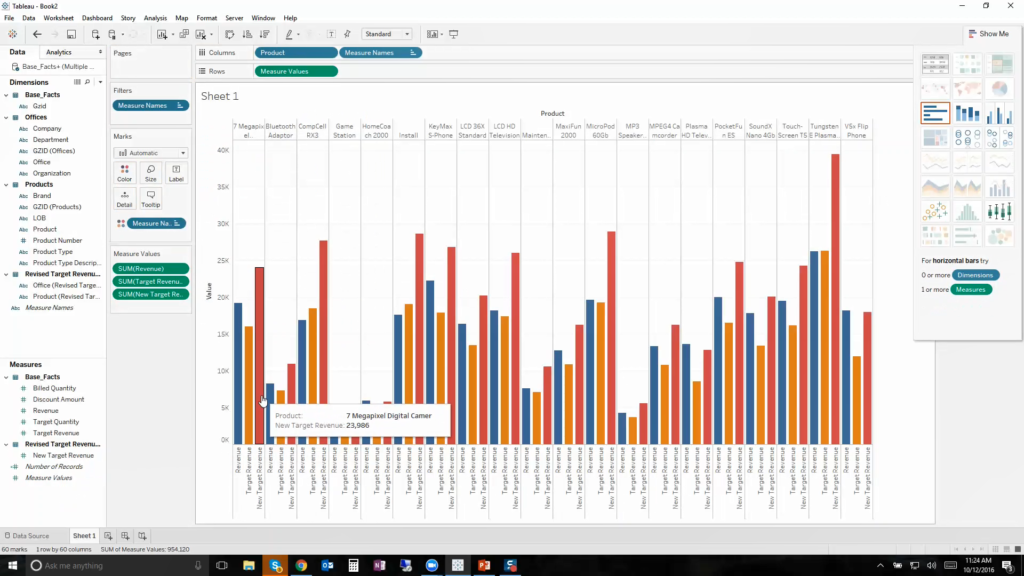Click the Undo back arrow
This screenshot has height=576, width=1024.
[x=37, y=34]
